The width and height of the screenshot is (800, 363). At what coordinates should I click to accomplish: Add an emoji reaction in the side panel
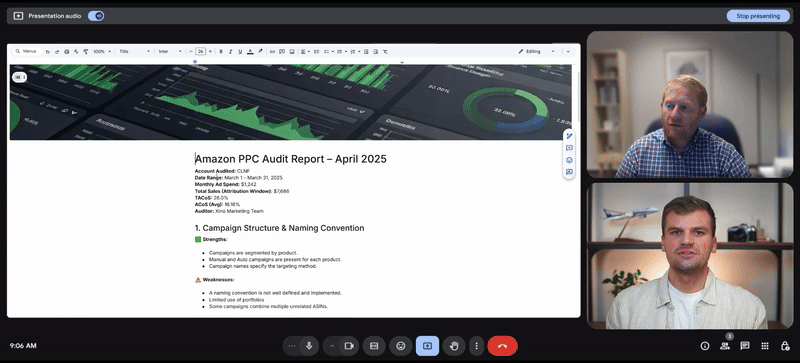(569, 160)
